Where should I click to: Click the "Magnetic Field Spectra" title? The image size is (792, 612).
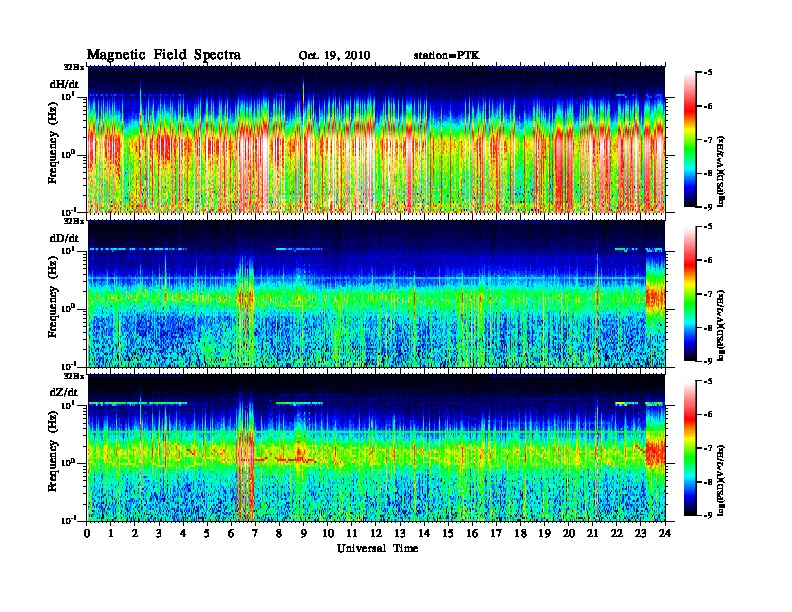coord(164,55)
